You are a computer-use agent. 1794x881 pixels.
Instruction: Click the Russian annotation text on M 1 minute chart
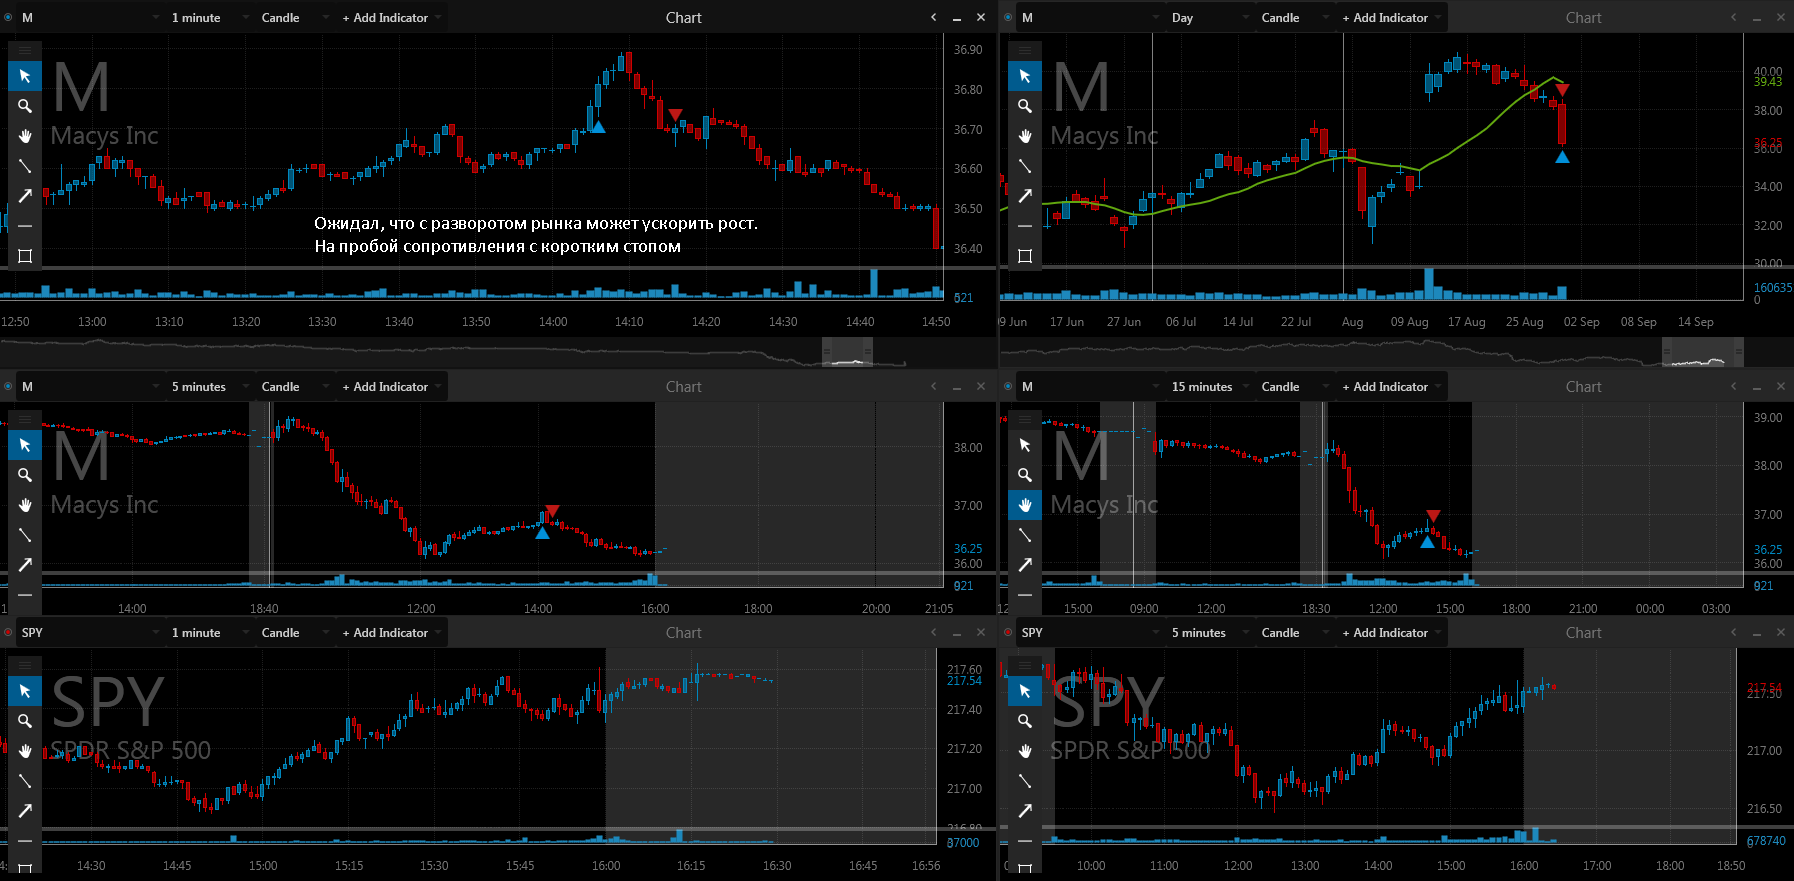coord(536,235)
